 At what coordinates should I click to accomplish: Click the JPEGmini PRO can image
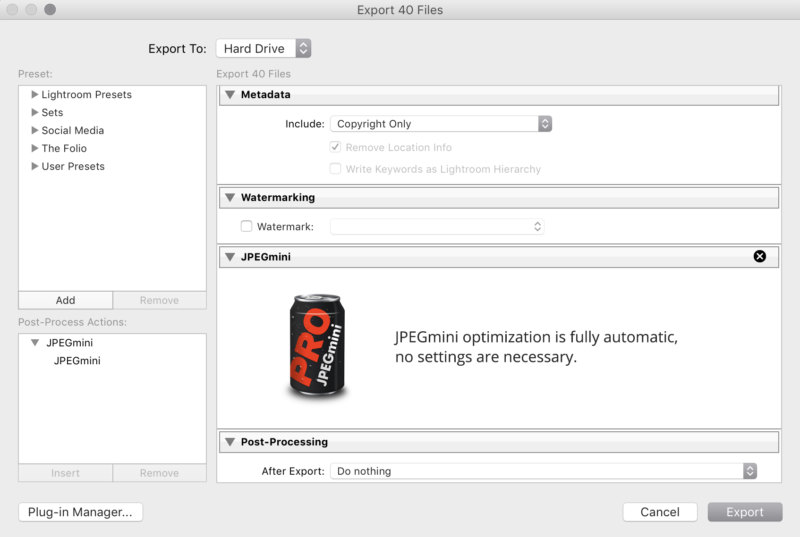click(x=317, y=345)
